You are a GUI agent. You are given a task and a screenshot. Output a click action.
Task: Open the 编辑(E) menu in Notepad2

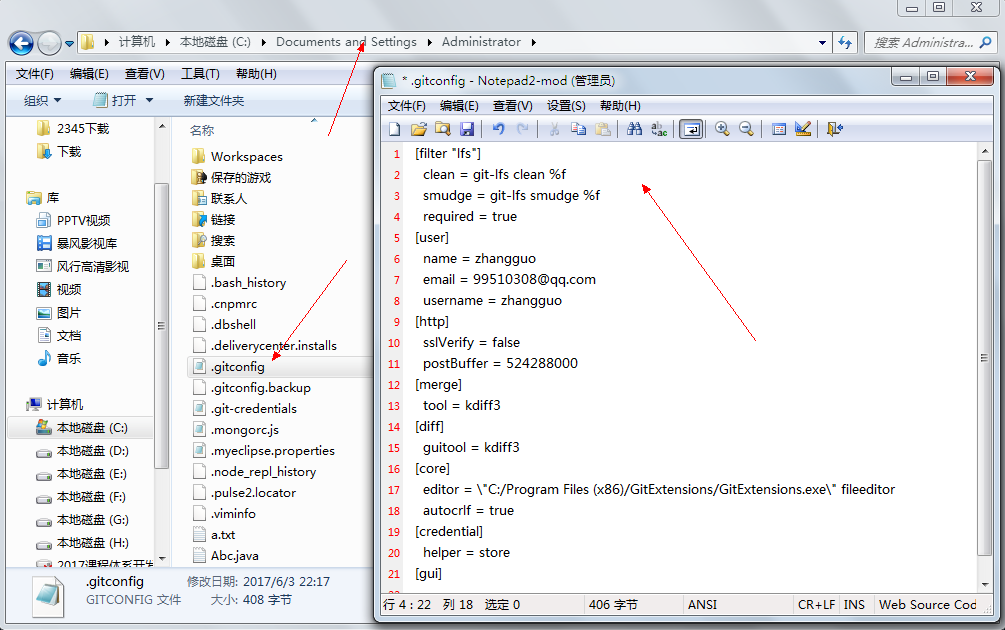(459, 106)
